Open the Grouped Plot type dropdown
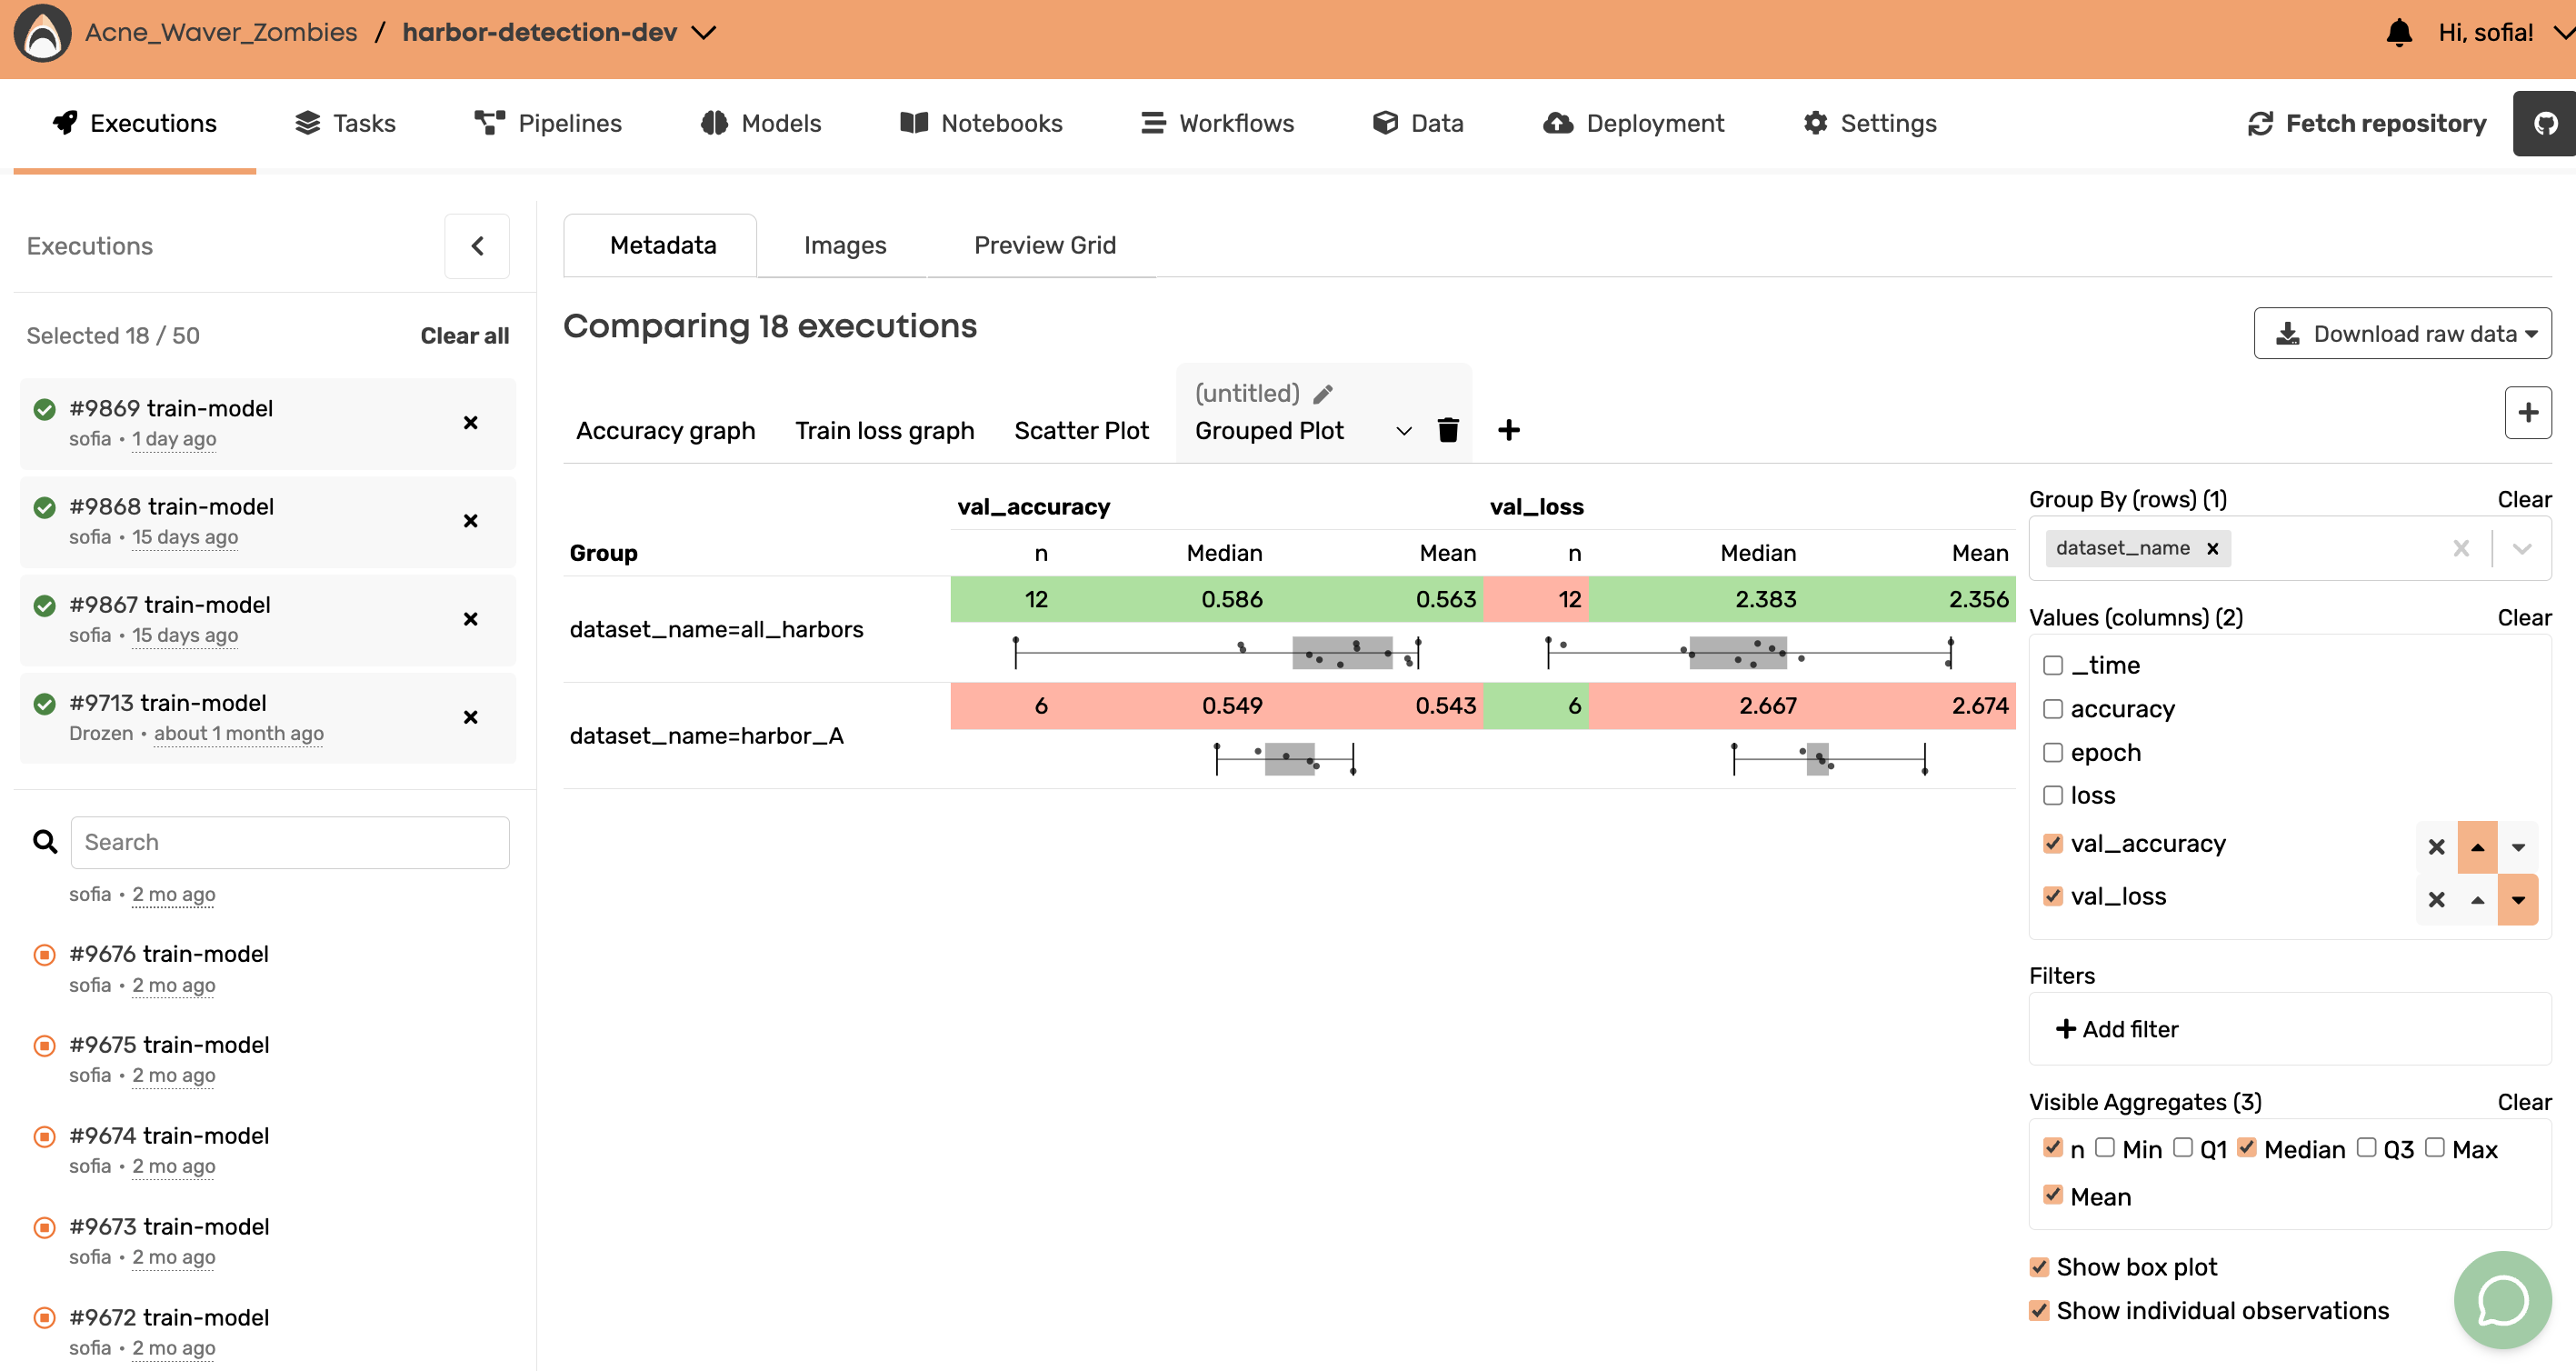2576x1371 pixels. tap(1403, 431)
